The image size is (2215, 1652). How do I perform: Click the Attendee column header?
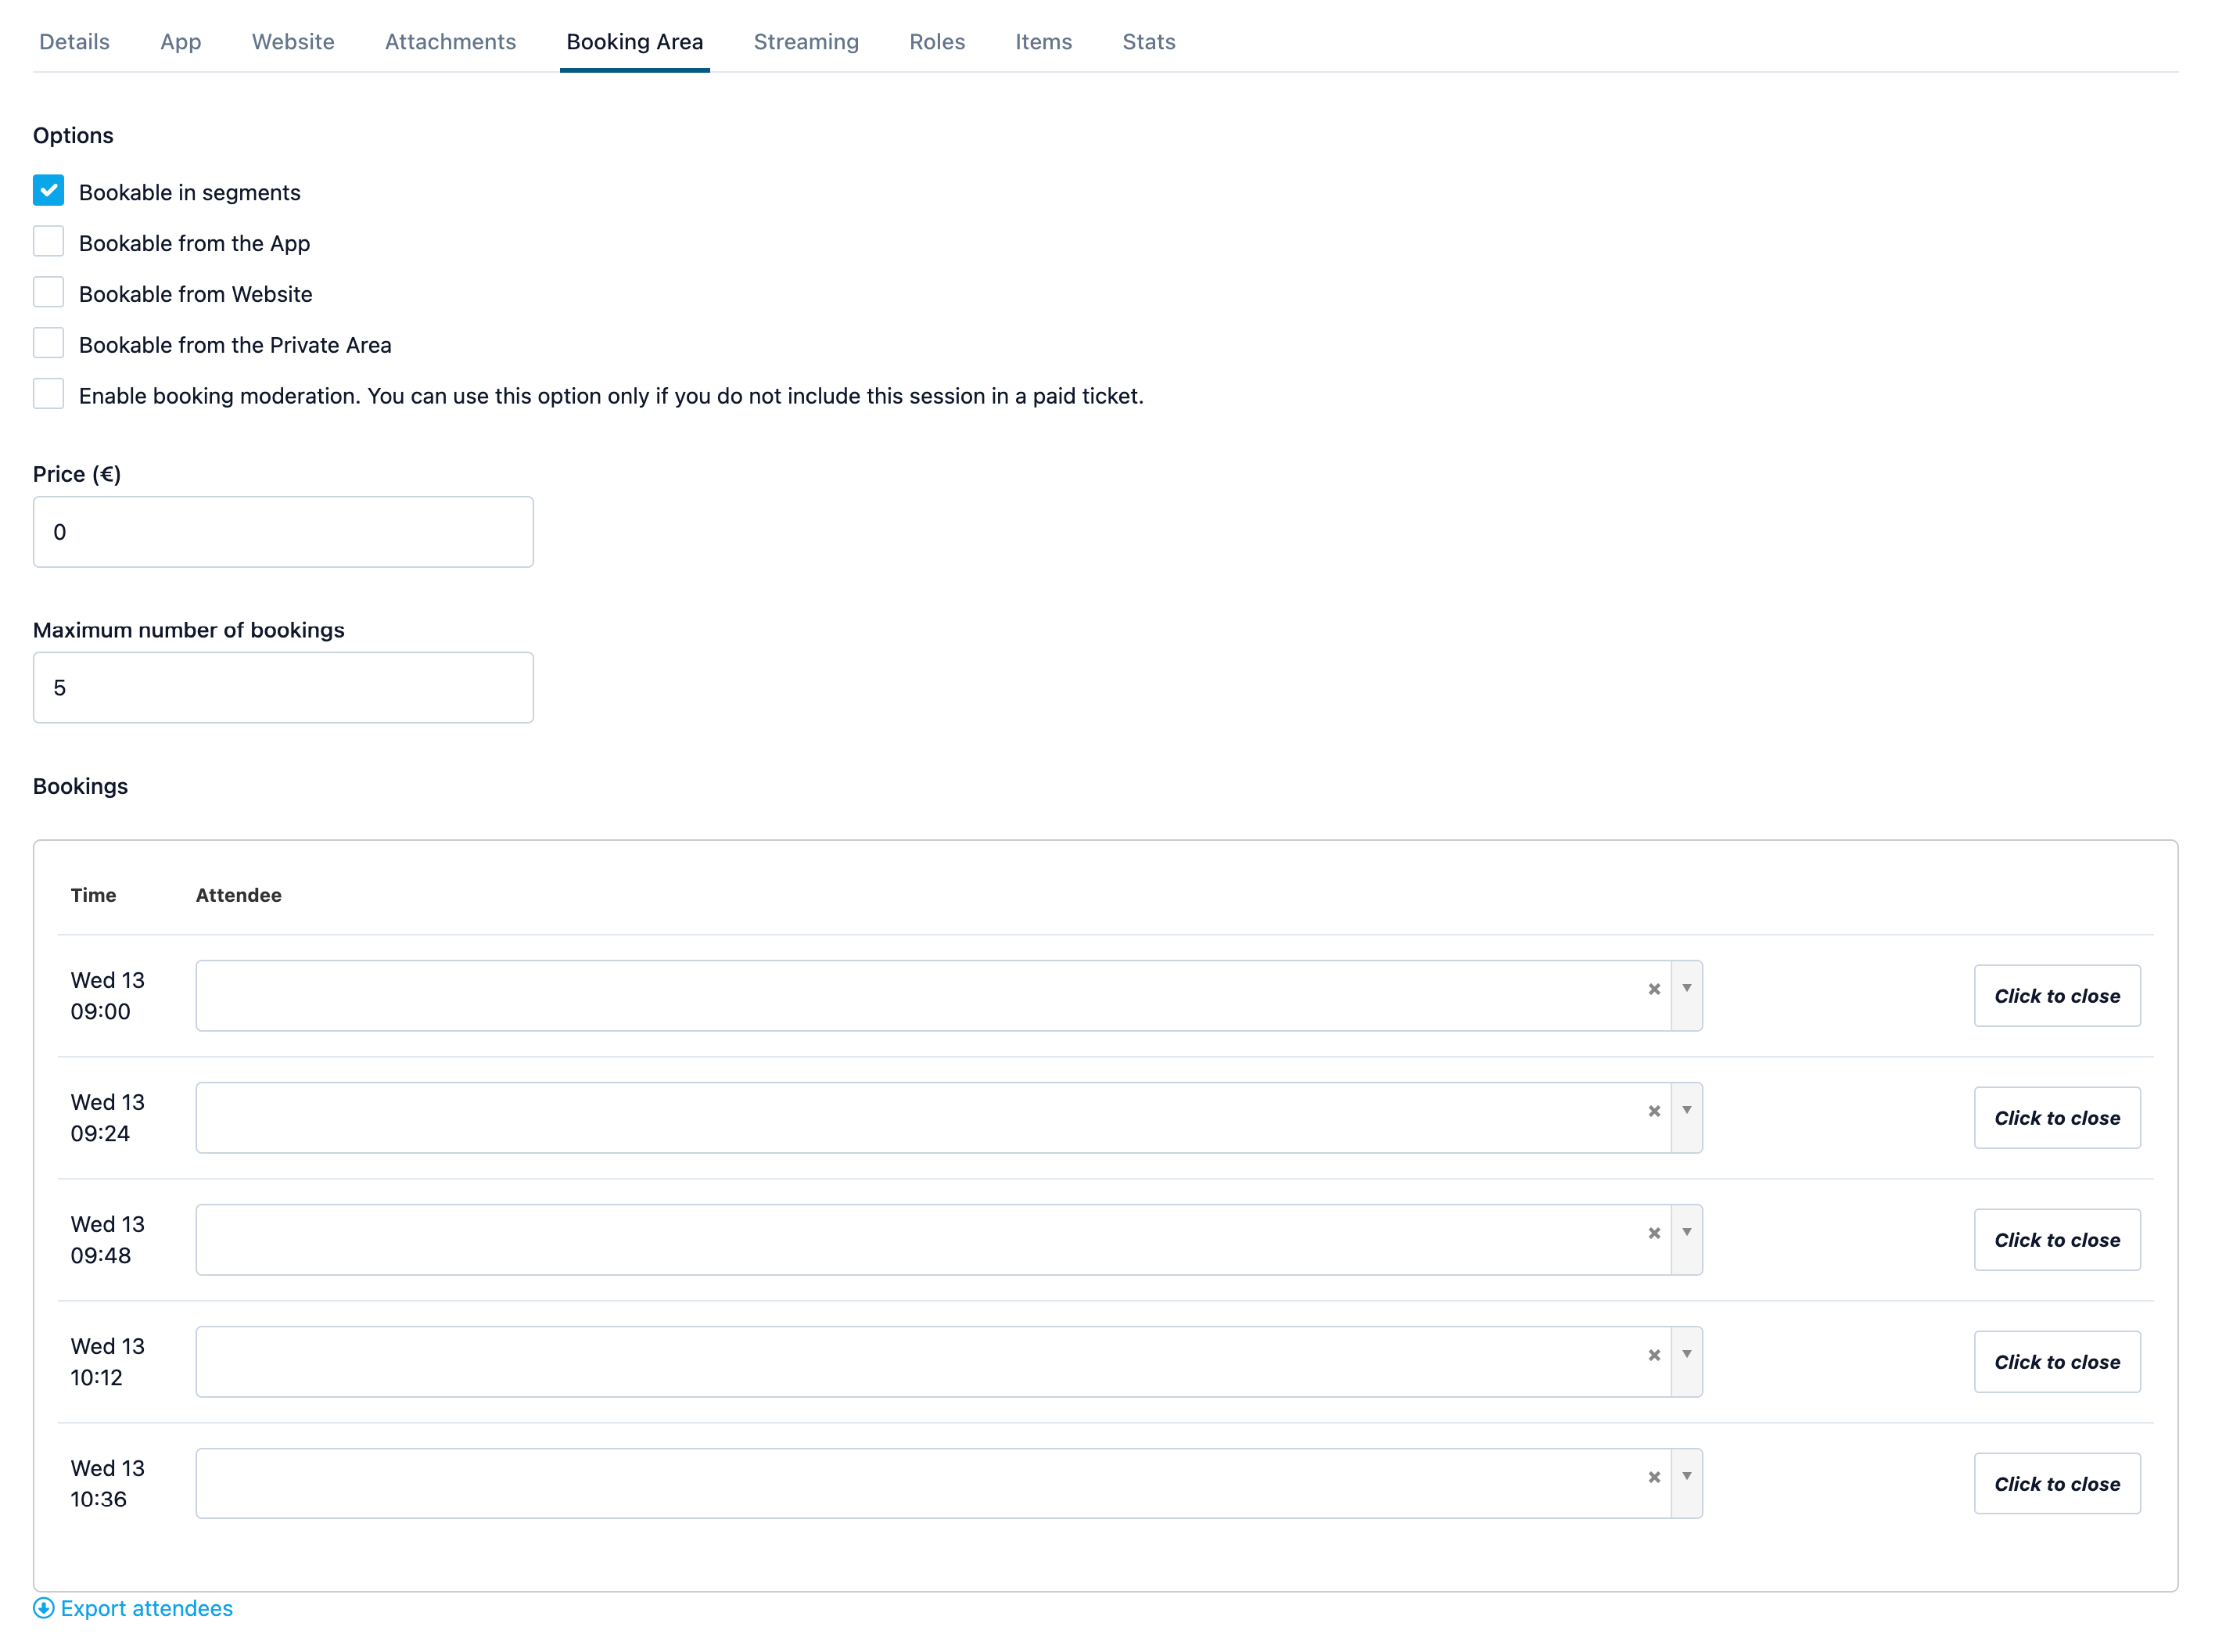pos(238,895)
